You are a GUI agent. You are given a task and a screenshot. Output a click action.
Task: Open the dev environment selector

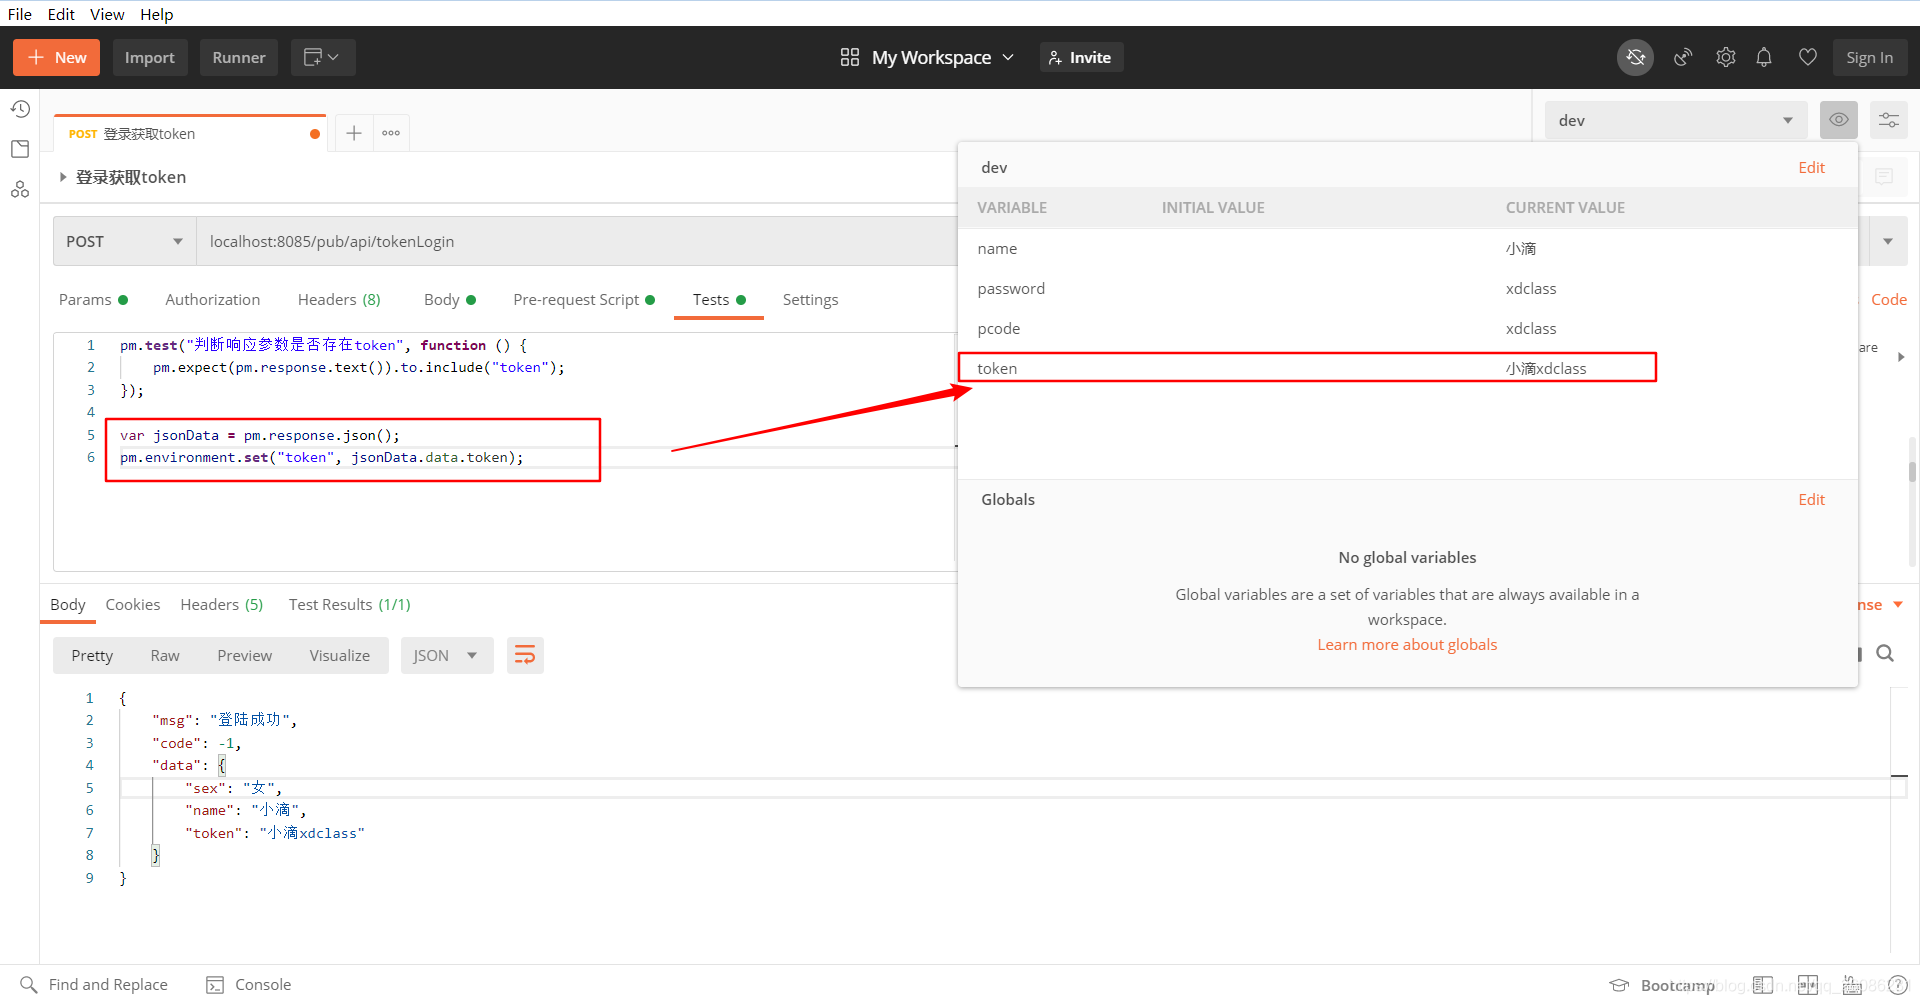click(1676, 120)
